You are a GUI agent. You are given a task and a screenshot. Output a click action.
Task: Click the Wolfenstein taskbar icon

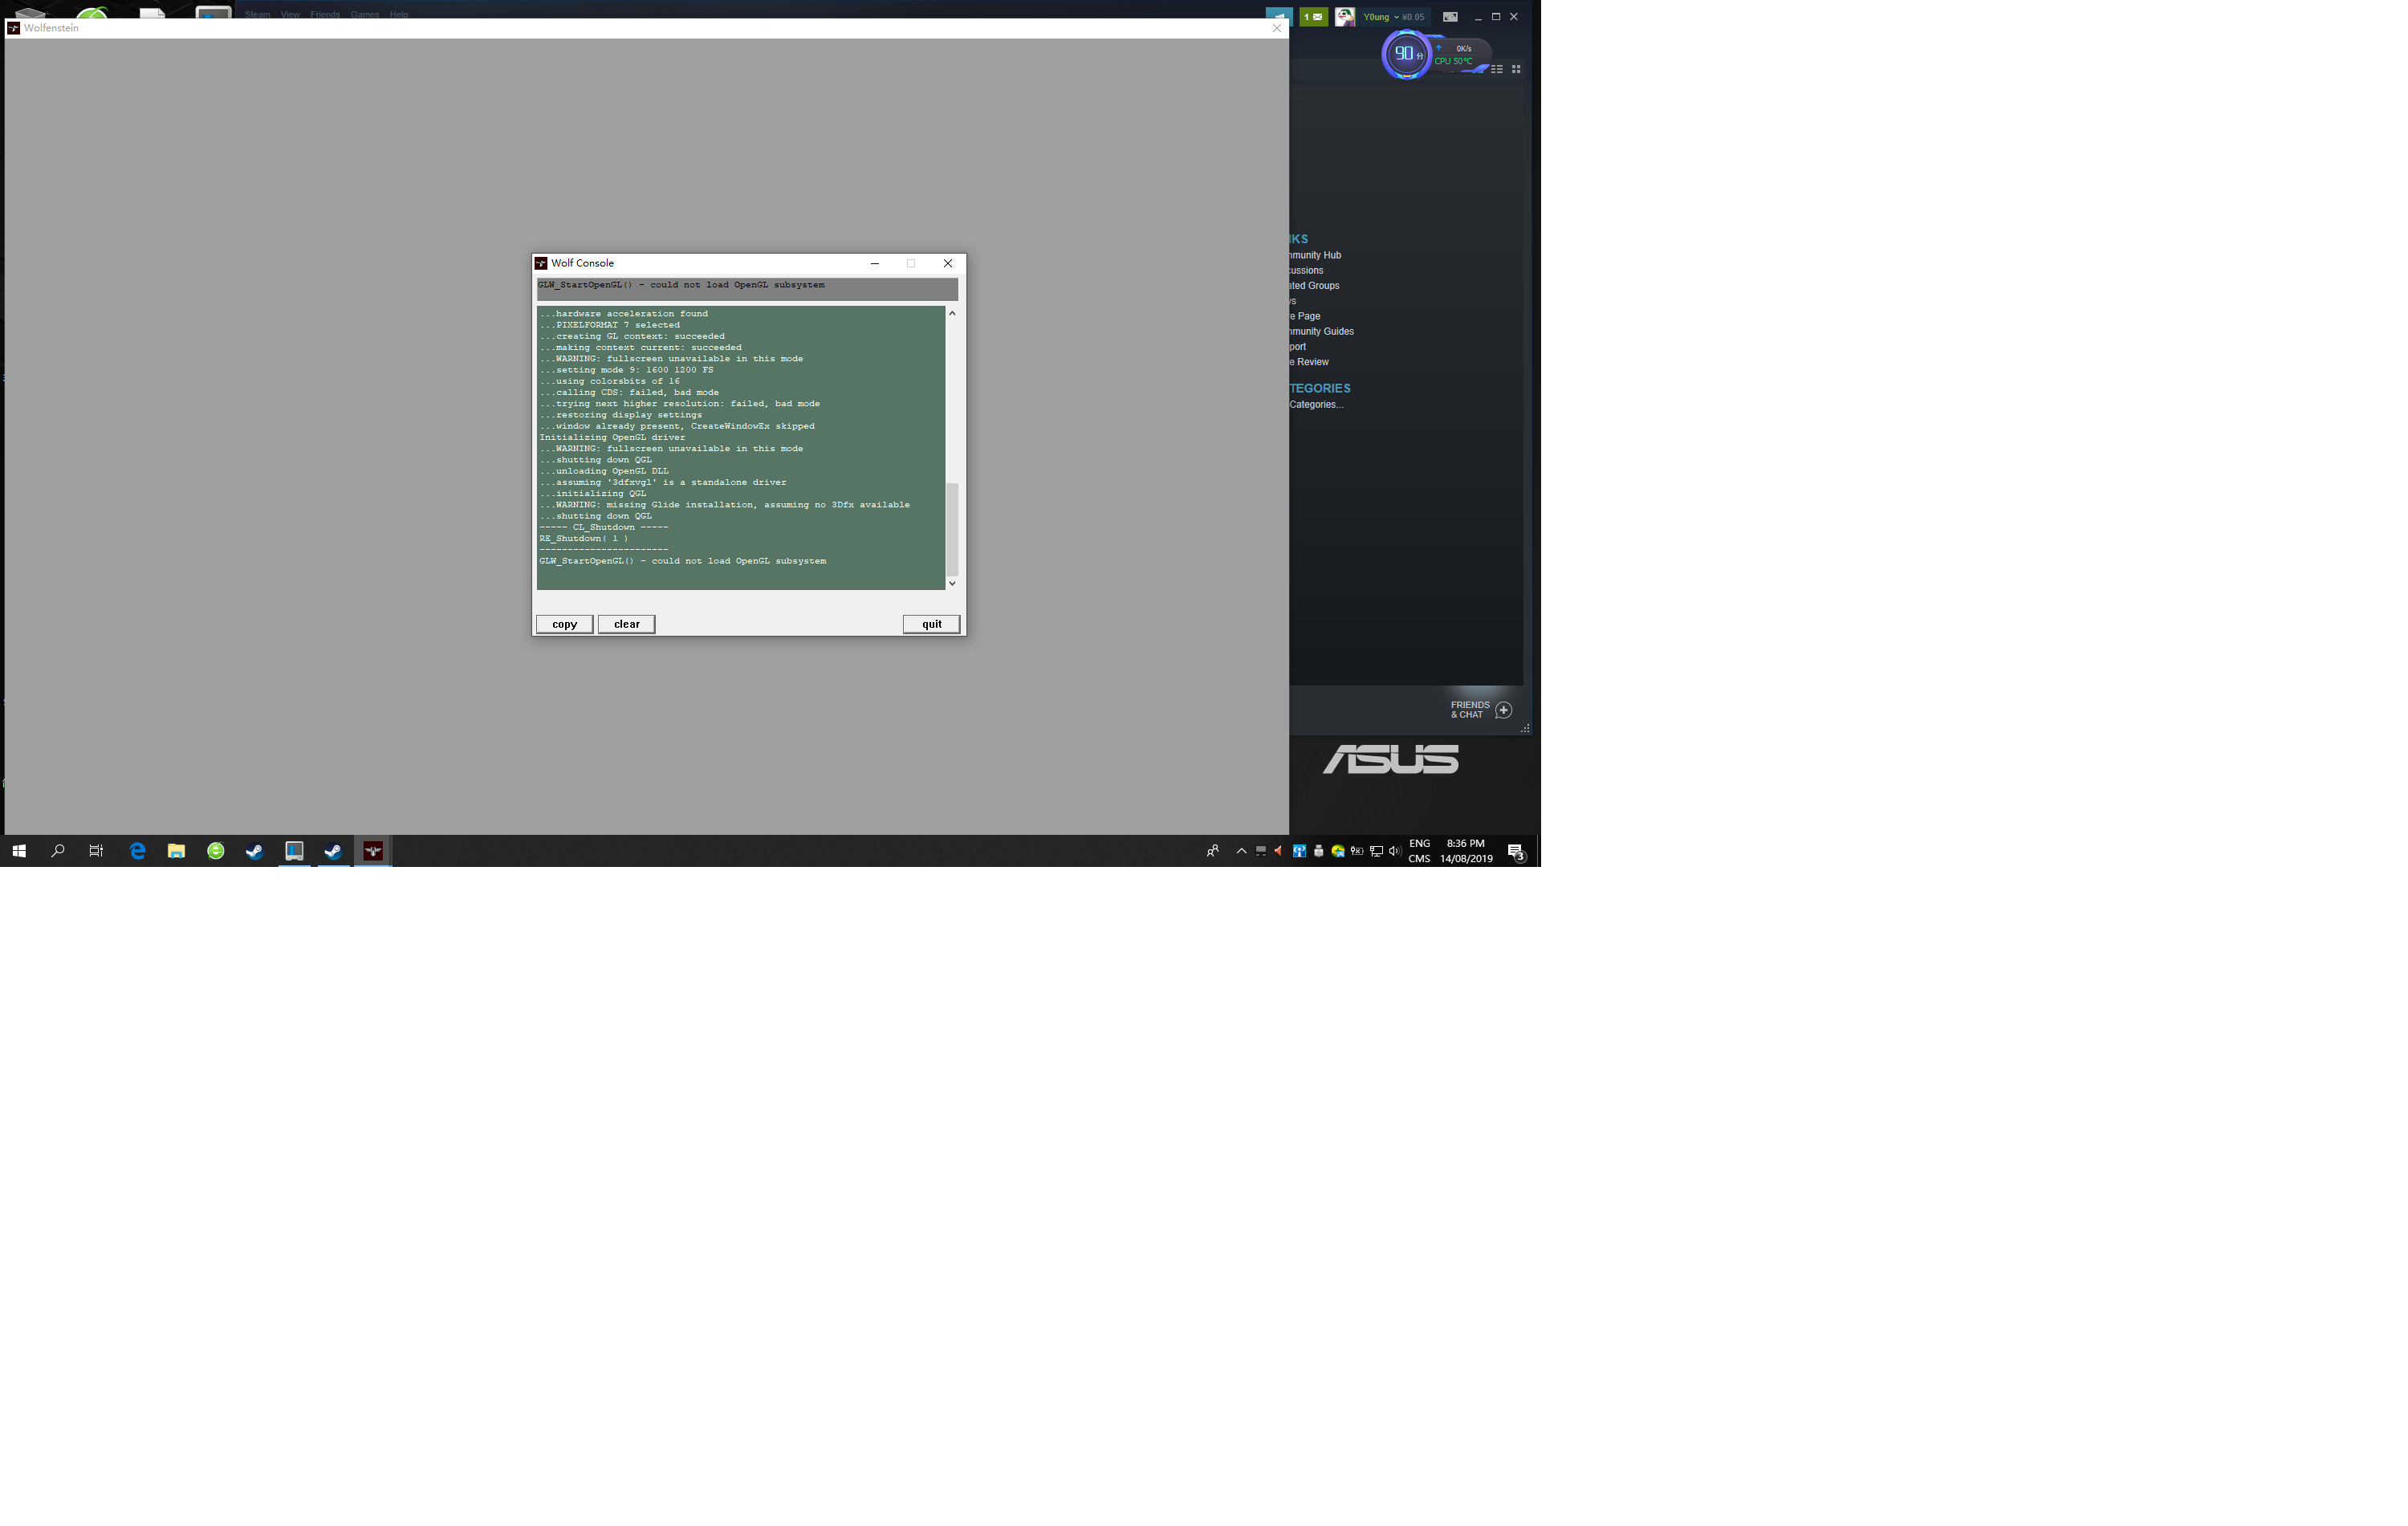coord(373,851)
